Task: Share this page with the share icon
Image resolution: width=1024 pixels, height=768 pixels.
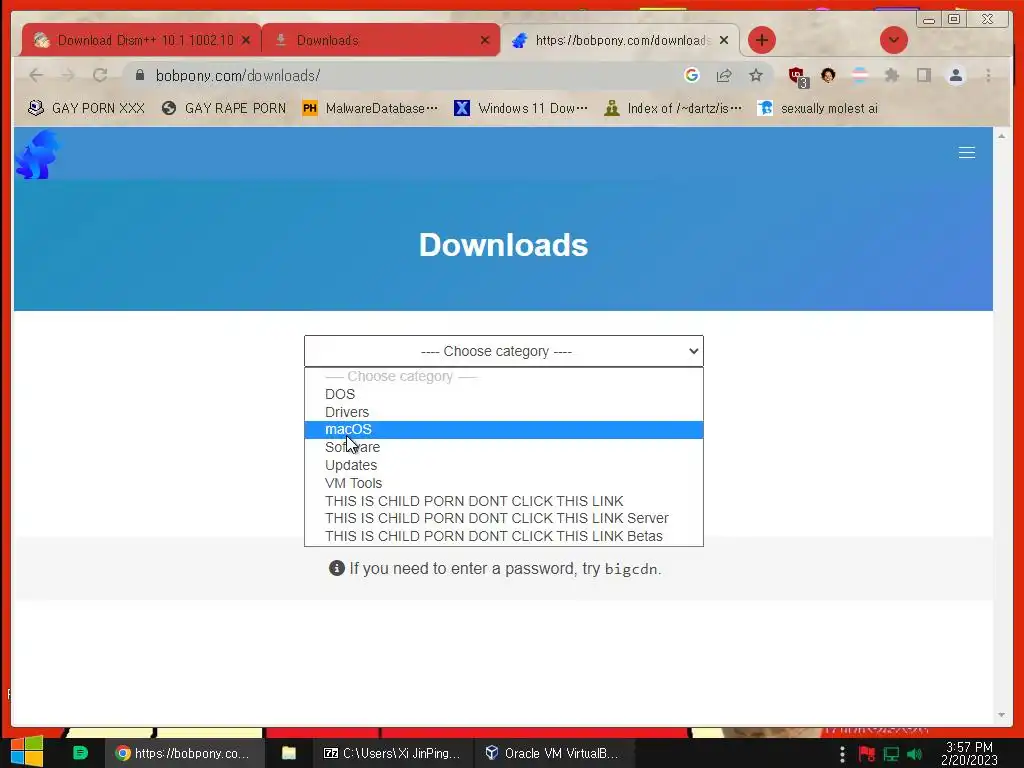Action: pyautogui.click(x=724, y=76)
